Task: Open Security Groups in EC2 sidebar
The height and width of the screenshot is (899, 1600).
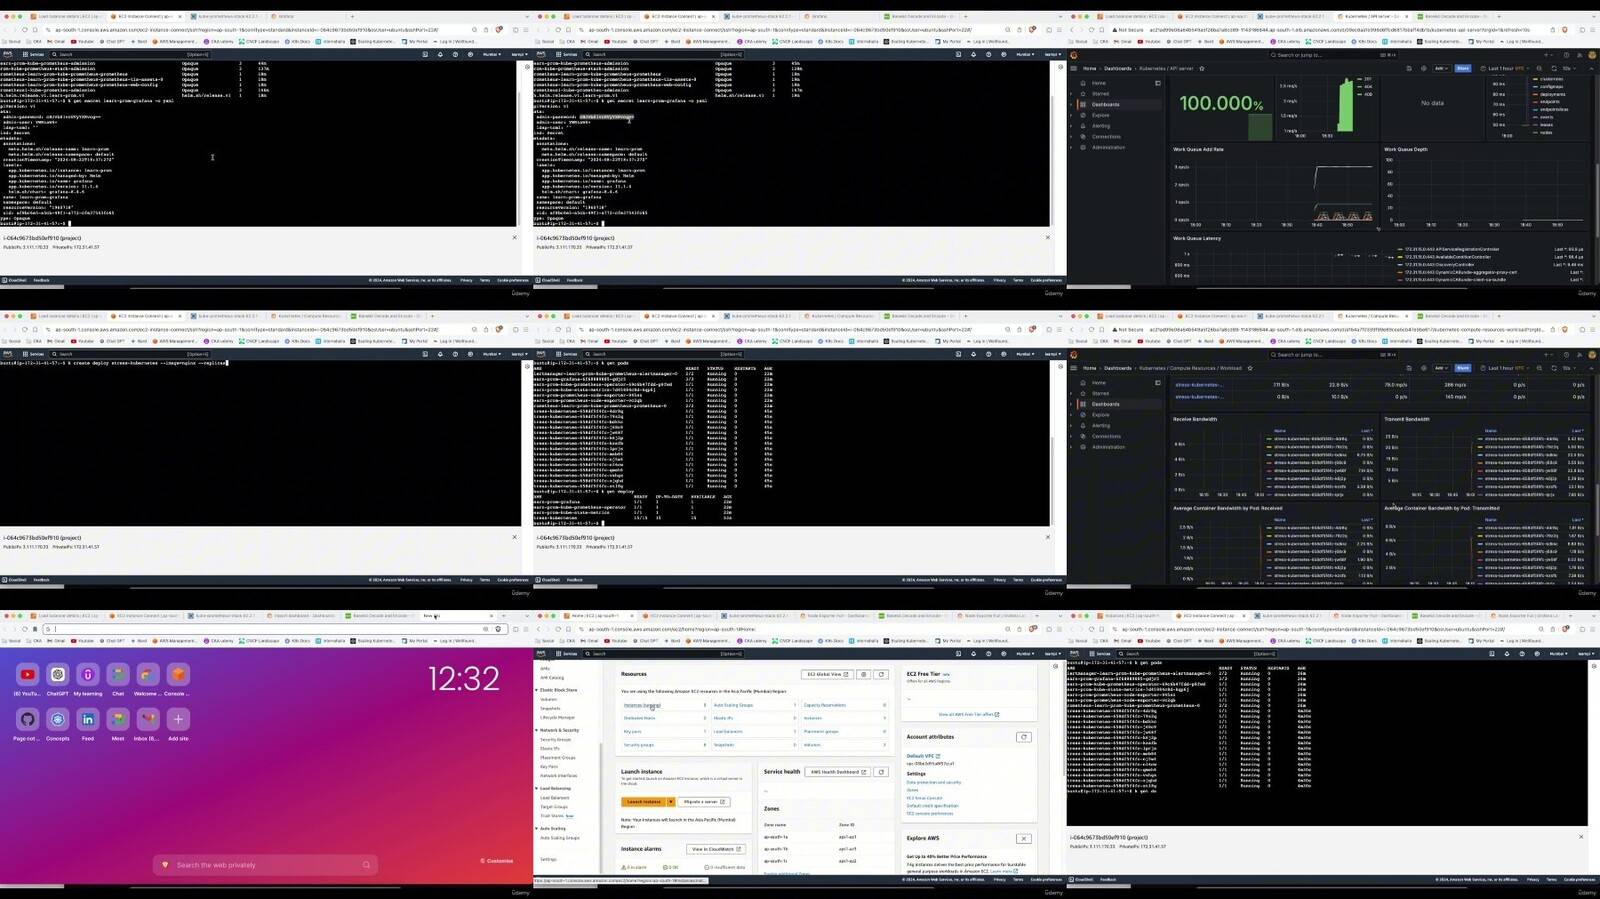Action: [x=555, y=740]
